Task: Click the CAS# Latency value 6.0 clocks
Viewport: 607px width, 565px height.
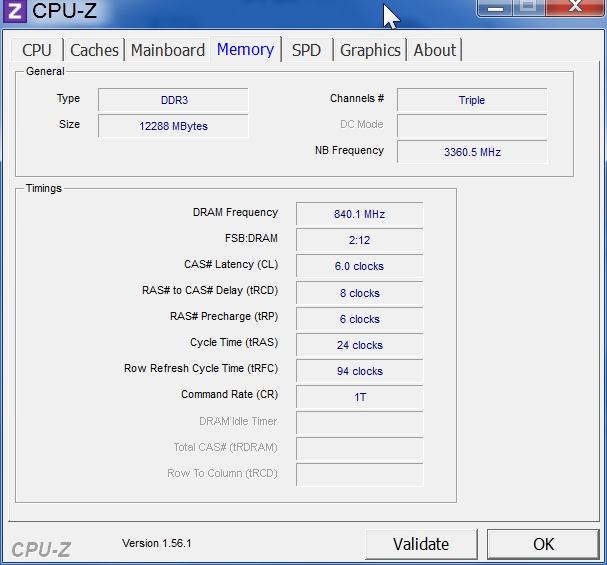Action: pyautogui.click(x=359, y=266)
